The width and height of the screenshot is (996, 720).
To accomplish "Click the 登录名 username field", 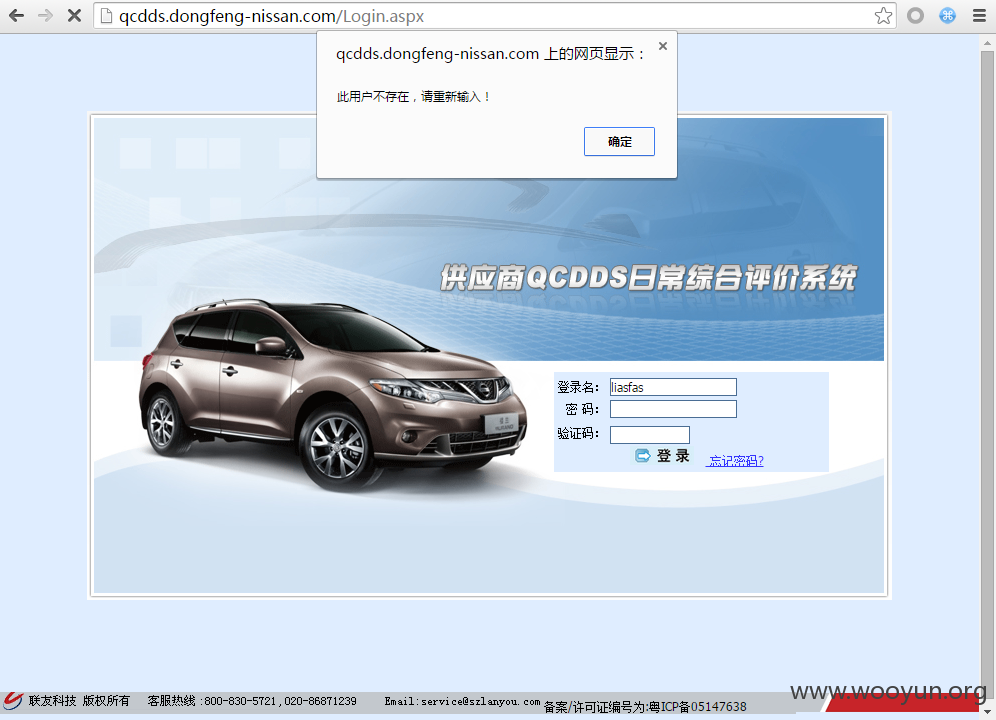I will 673,387.
